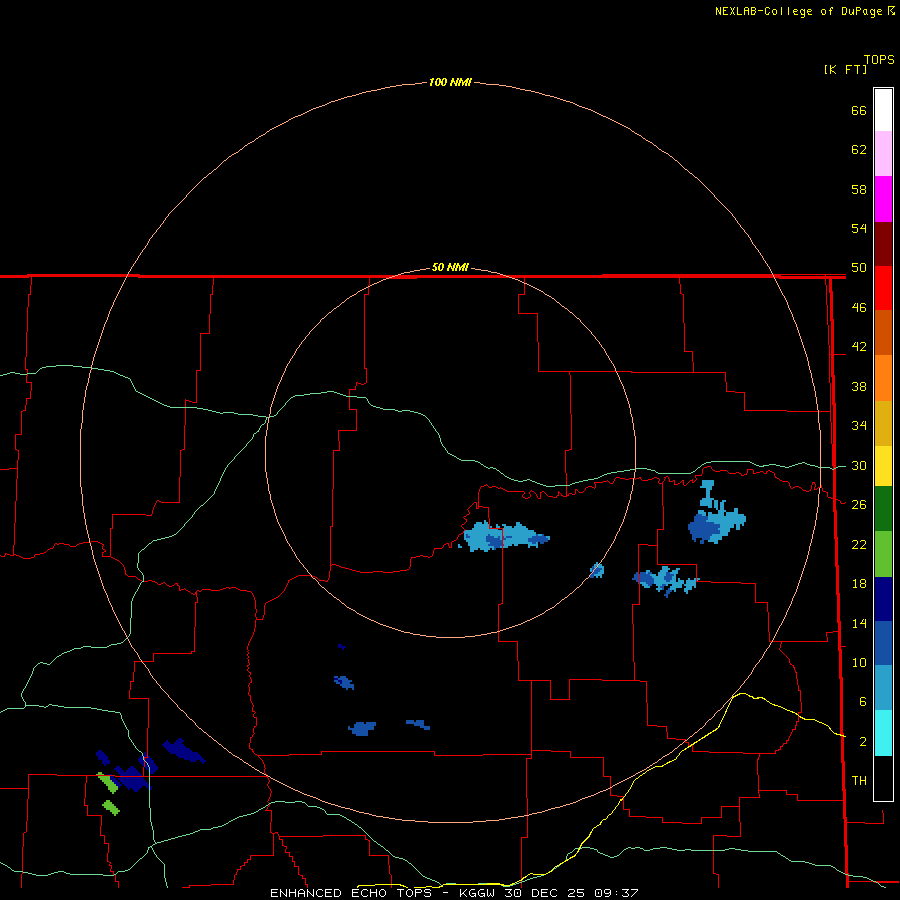Select the "TH" threshold label
This screenshot has width=900, height=900.
pos(859,781)
